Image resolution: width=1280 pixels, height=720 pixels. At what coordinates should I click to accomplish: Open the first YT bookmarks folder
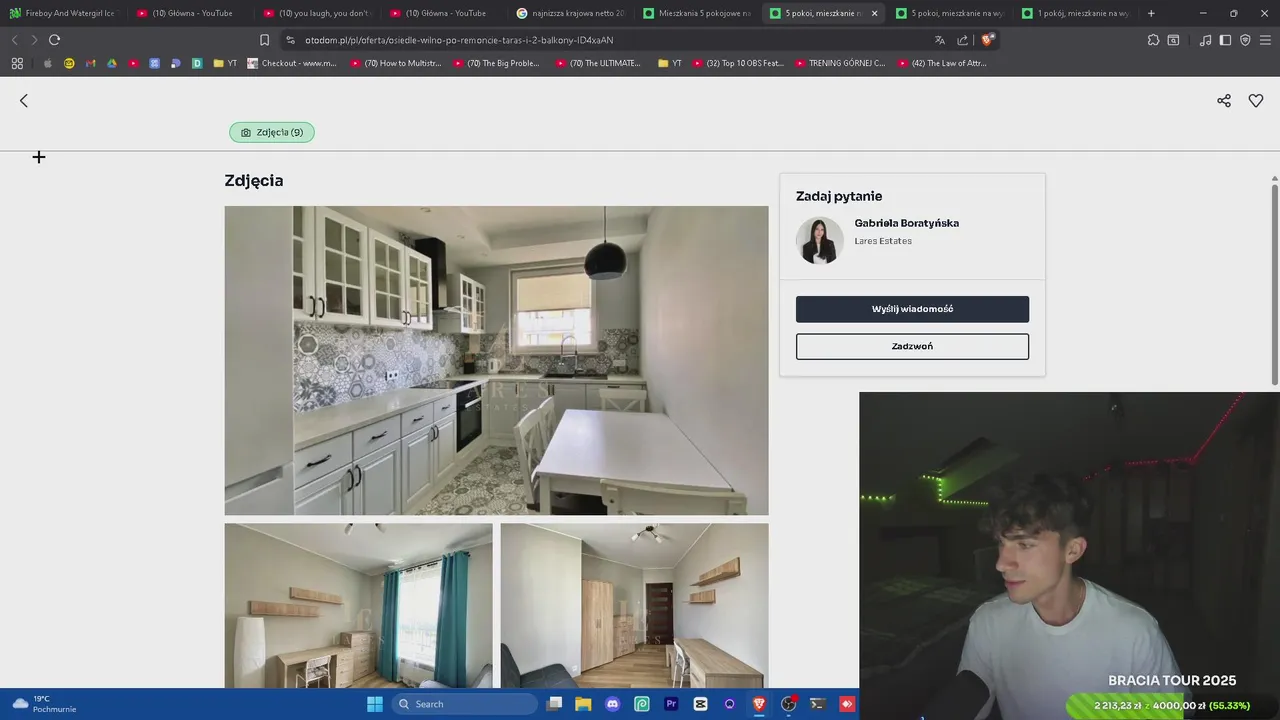(225, 63)
